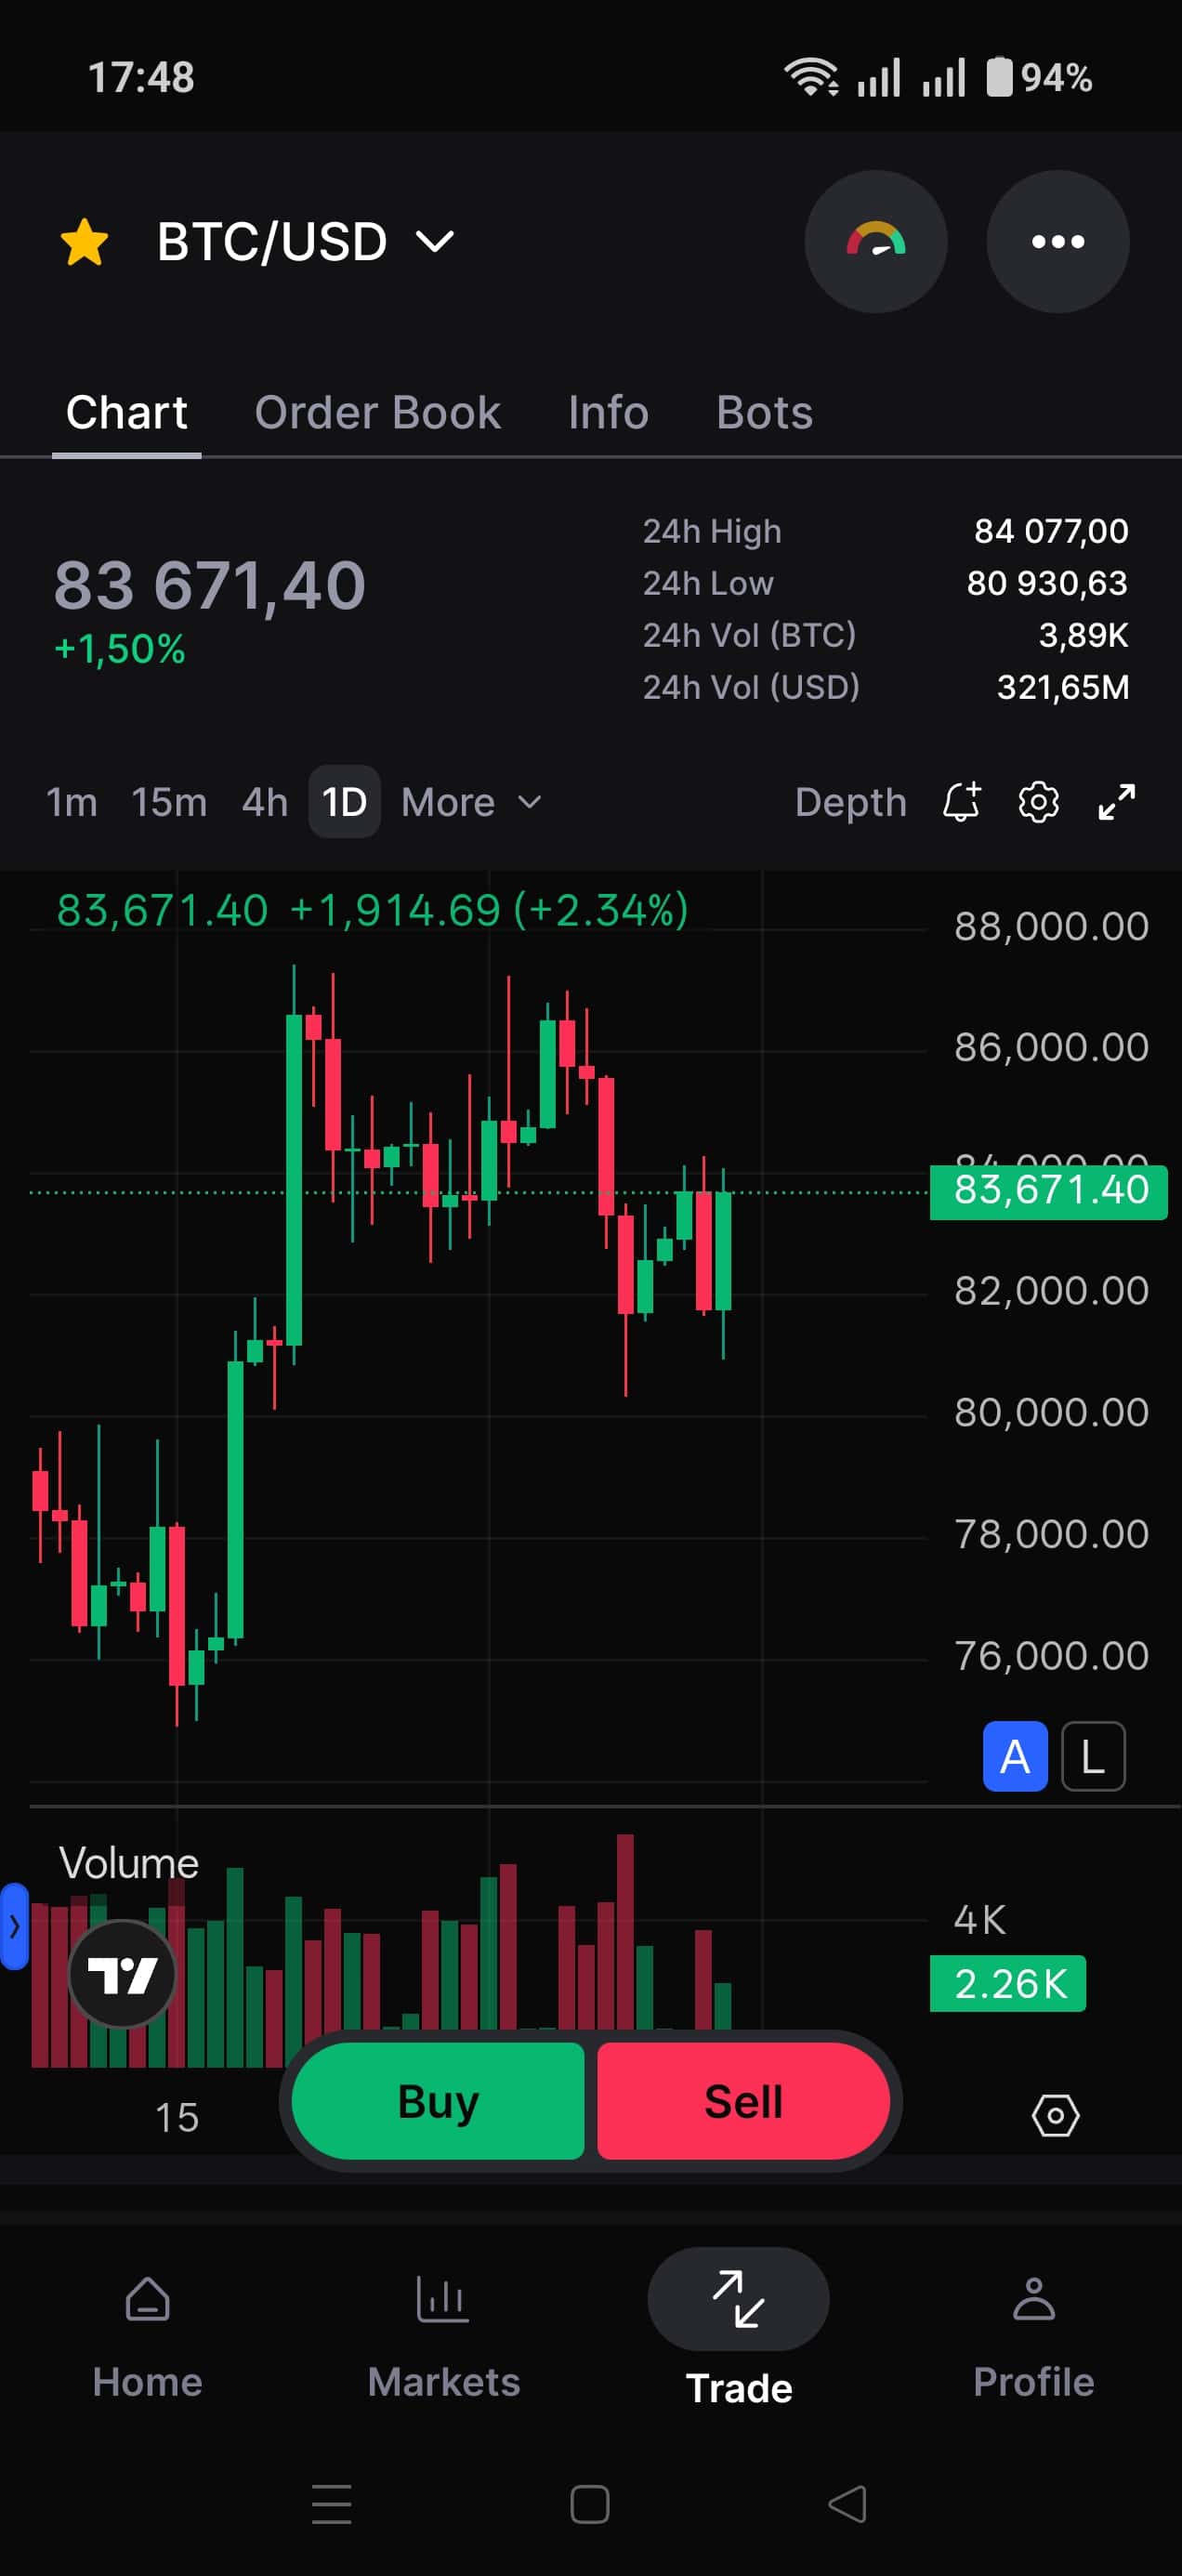Tap the chart legend +1,914.69 (+2.34%)
Screen dimensions: 1182x2576
click(x=489, y=910)
